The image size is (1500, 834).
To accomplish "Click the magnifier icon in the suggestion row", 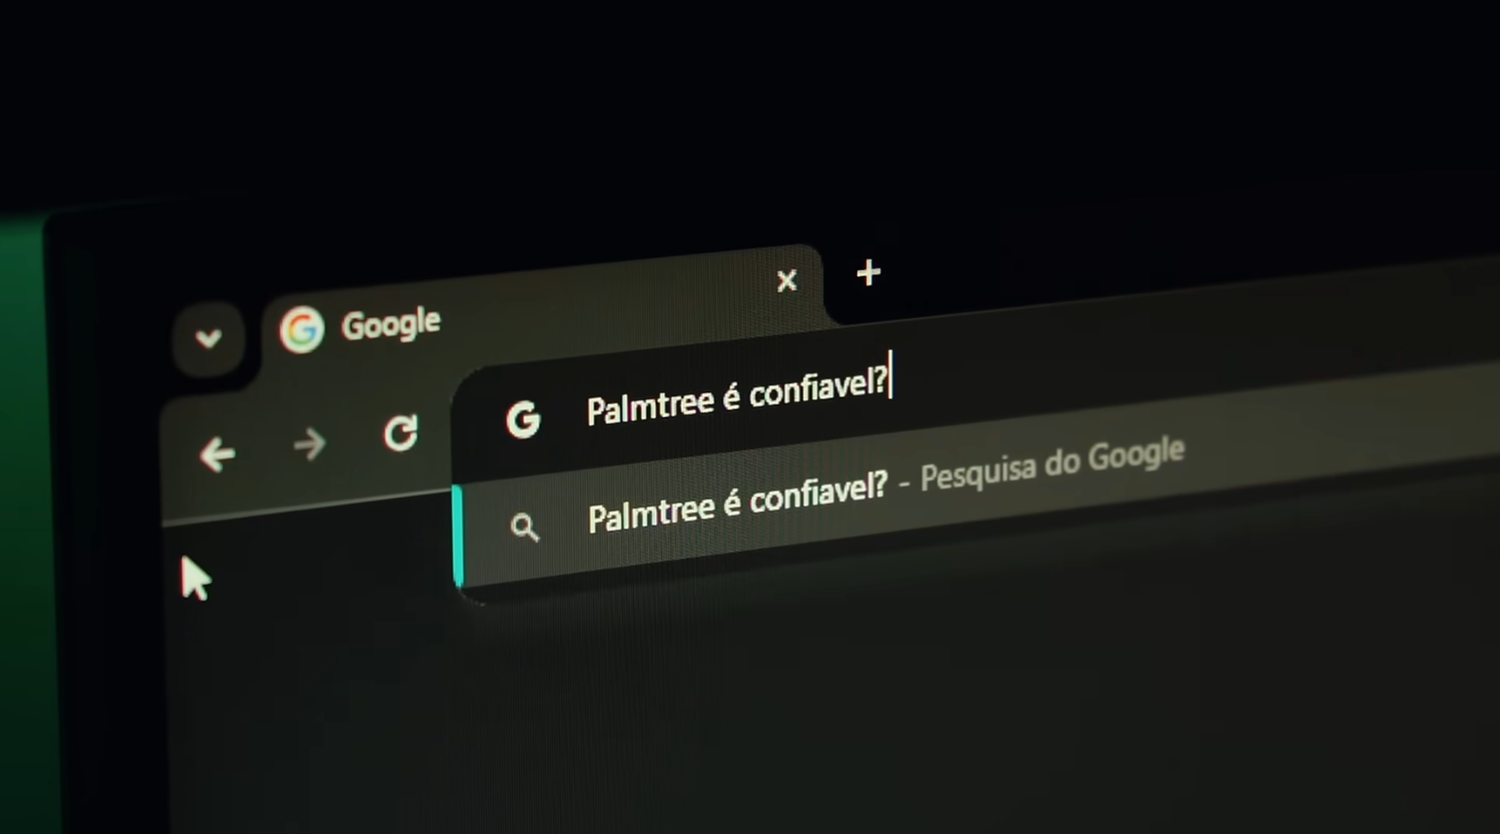I will point(524,527).
